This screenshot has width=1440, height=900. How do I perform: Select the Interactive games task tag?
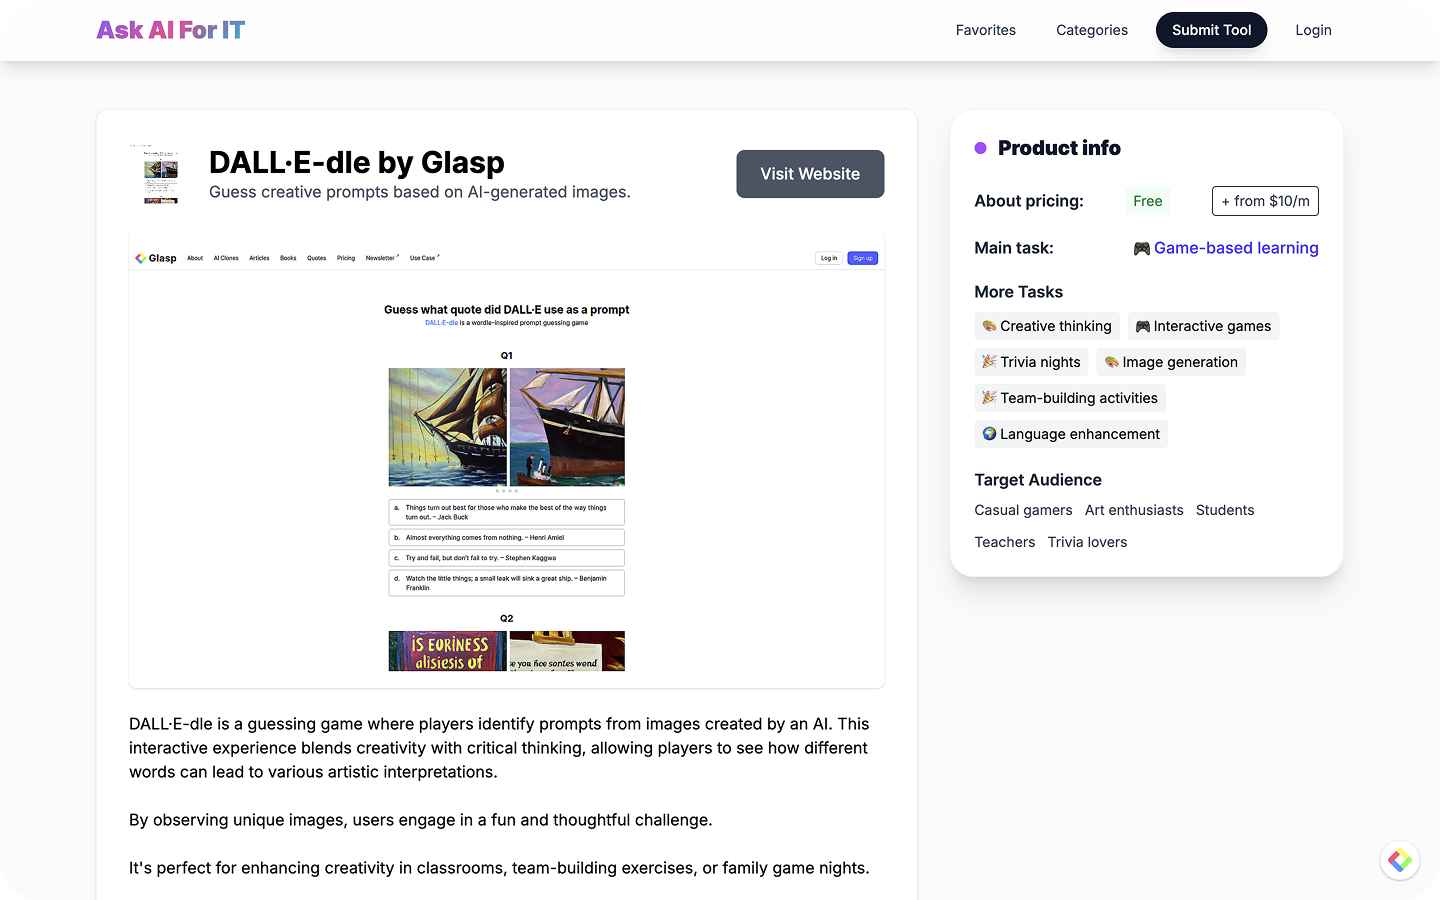click(1203, 326)
